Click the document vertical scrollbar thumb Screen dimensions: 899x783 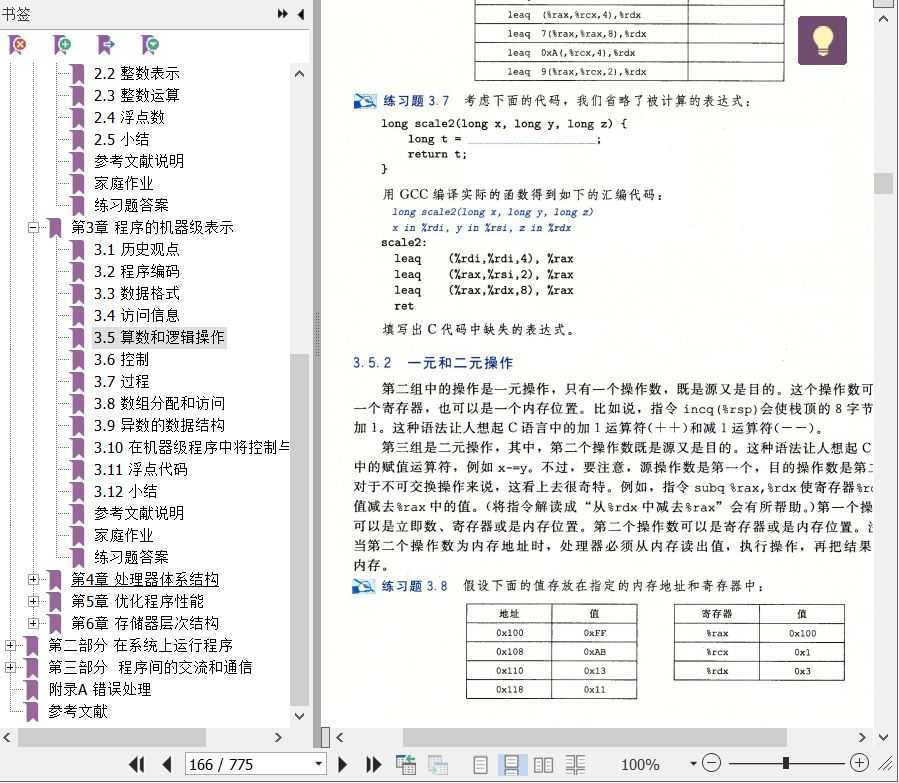[x=884, y=183]
